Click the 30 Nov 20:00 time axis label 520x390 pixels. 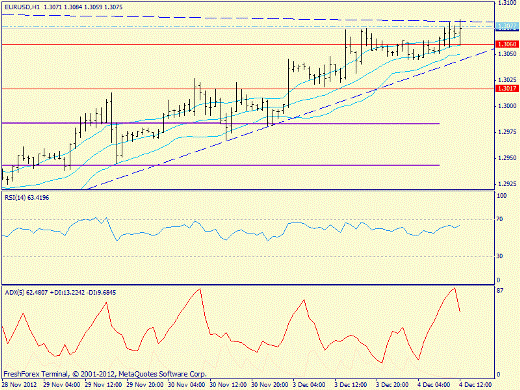point(270,384)
